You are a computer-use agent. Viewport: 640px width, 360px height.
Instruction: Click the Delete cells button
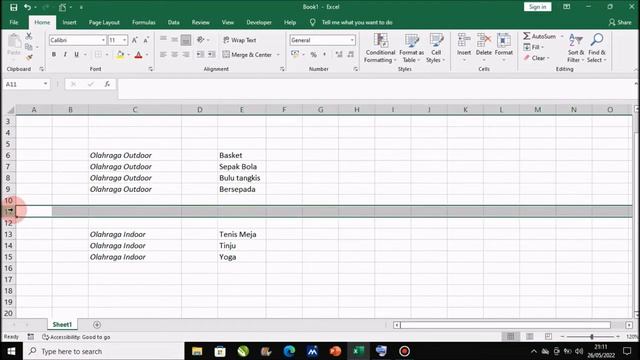484,48
